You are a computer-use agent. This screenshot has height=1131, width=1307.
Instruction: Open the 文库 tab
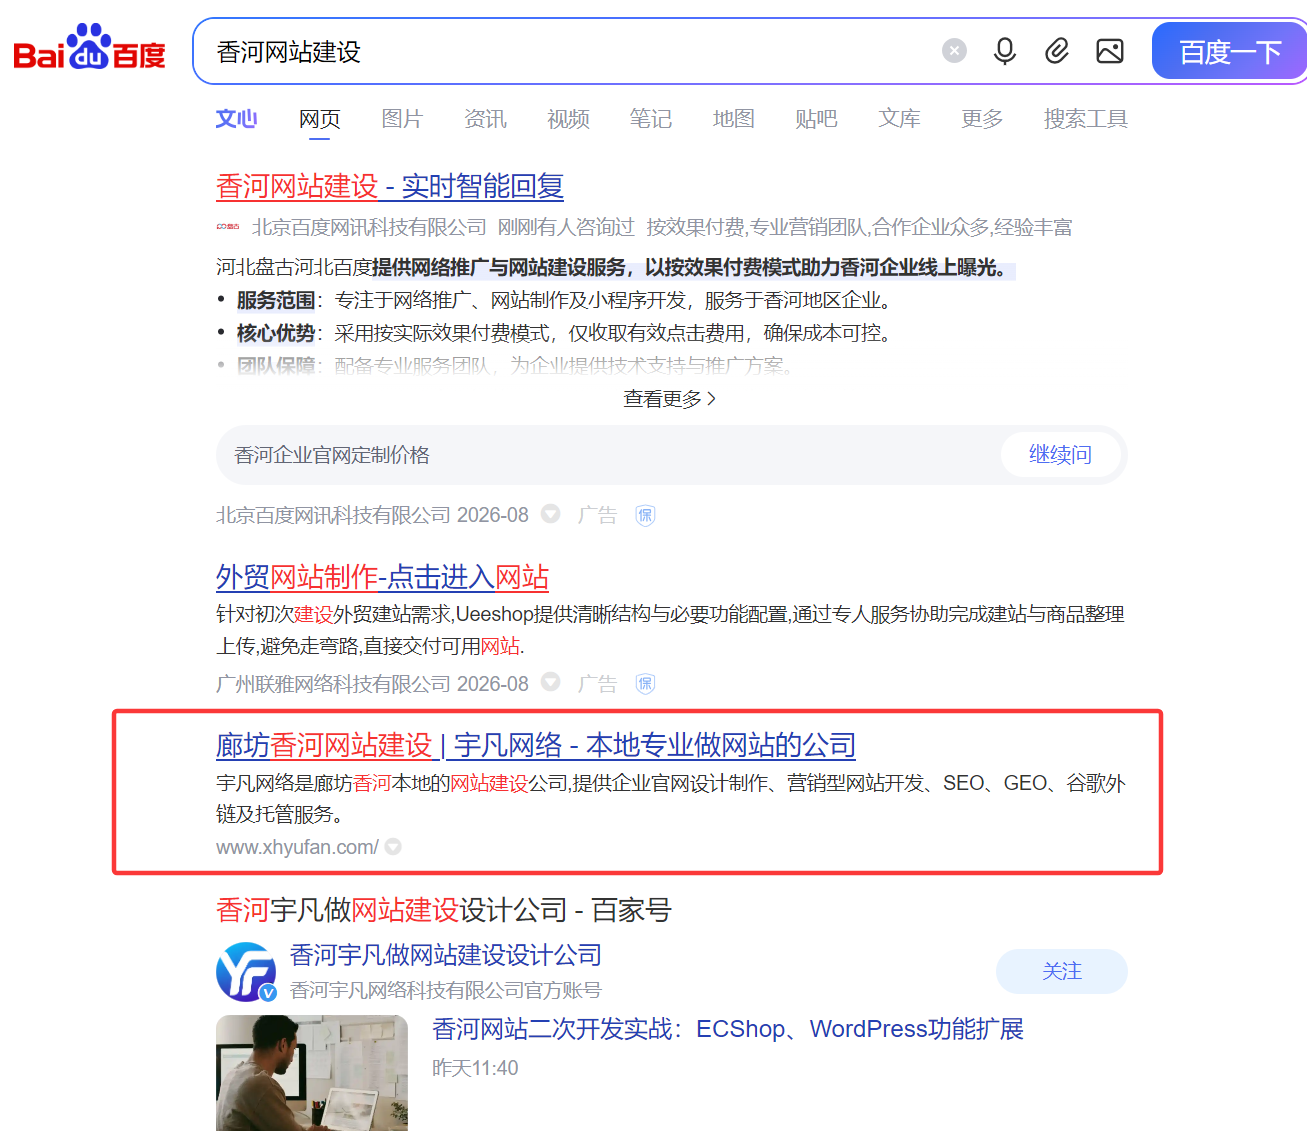(x=900, y=119)
